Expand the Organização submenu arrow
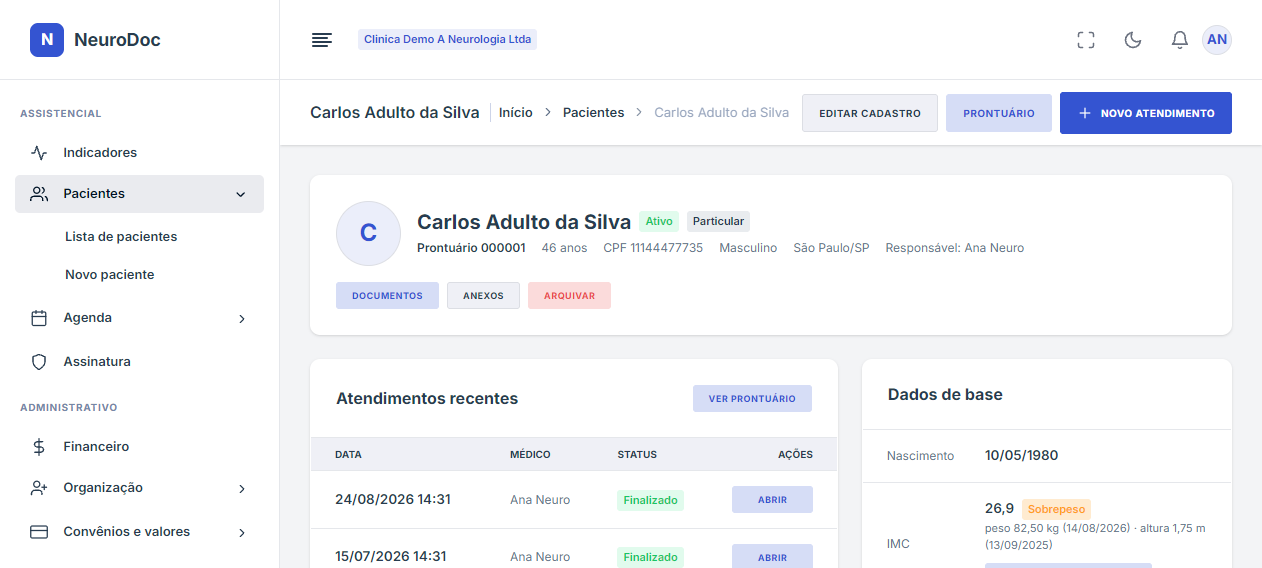Image resolution: width=1262 pixels, height=568 pixels. pyautogui.click(x=241, y=489)
